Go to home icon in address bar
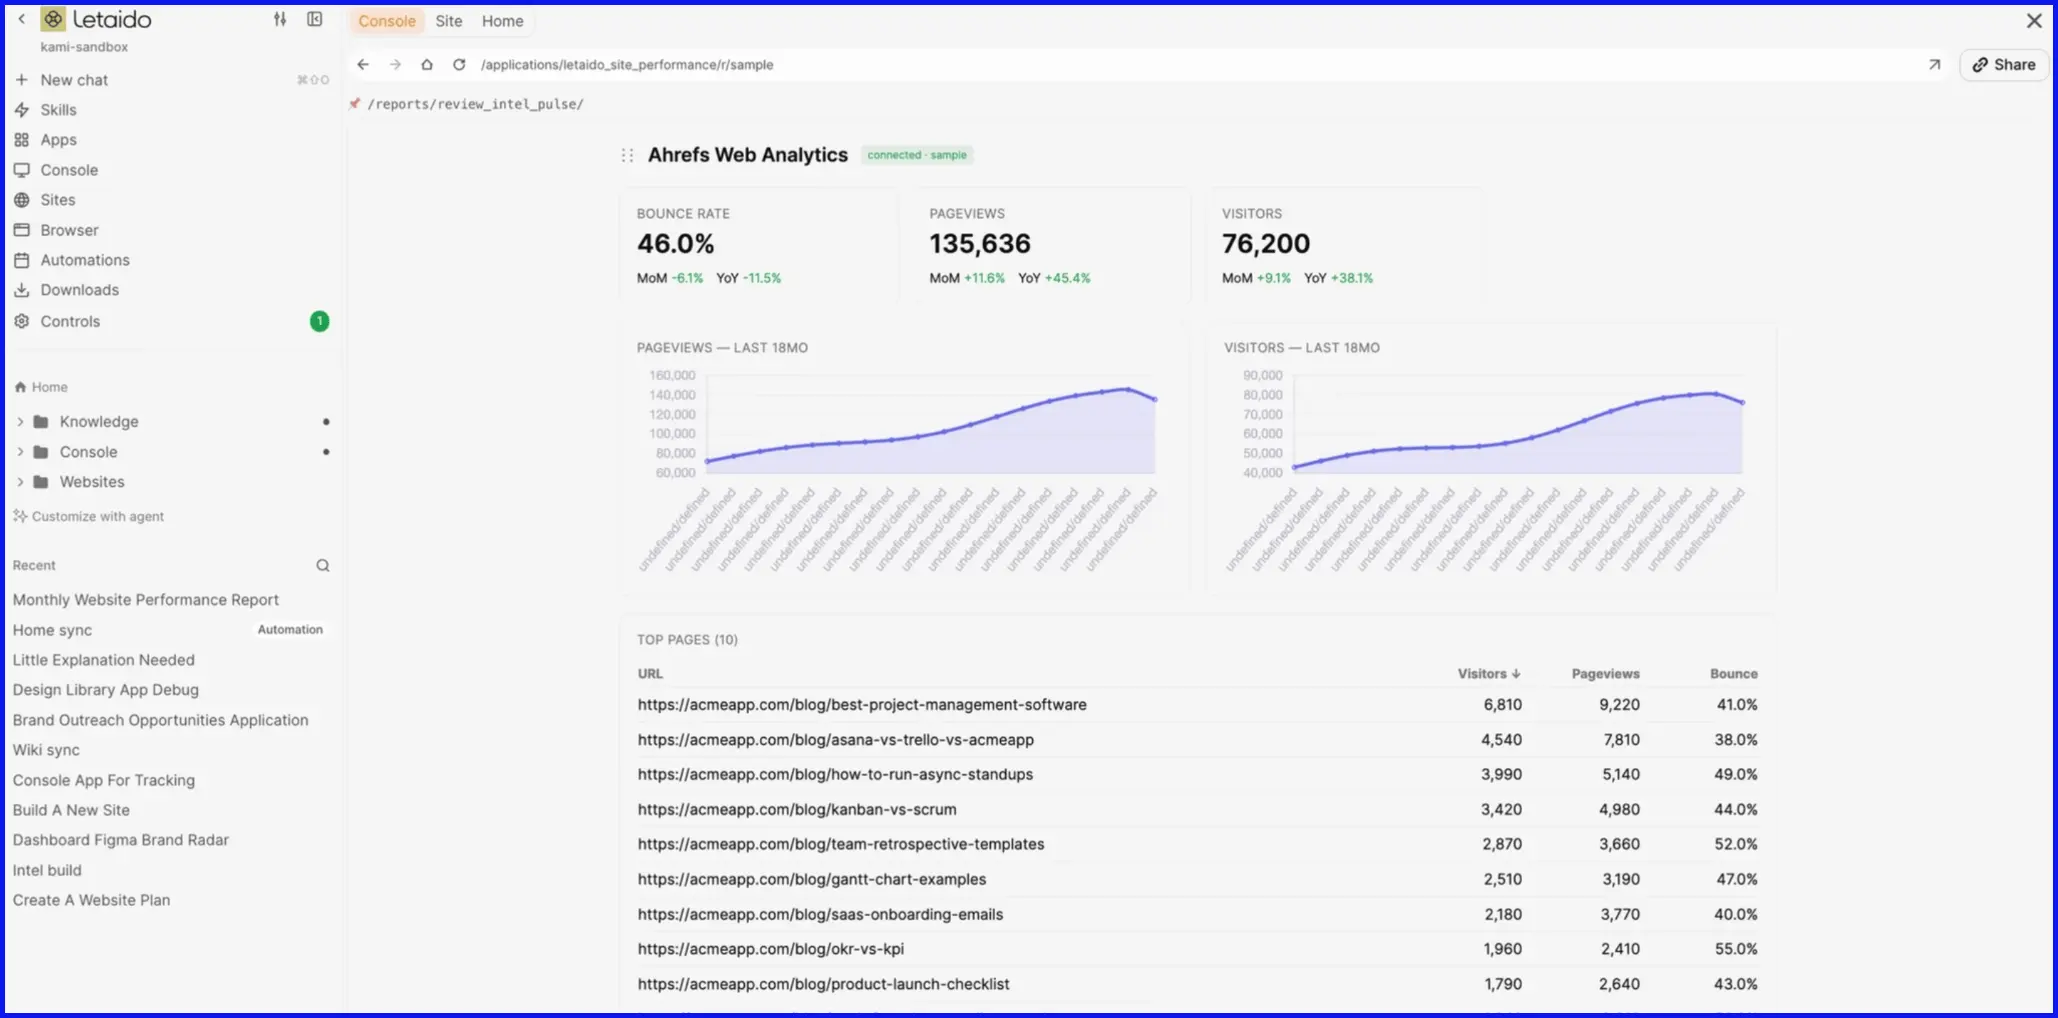Screen dimensions: 2058x1018 click(x=427, y=64)
